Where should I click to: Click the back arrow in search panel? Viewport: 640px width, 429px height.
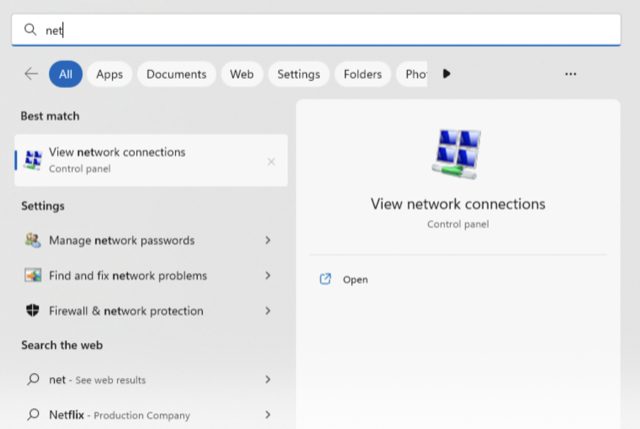31,74
